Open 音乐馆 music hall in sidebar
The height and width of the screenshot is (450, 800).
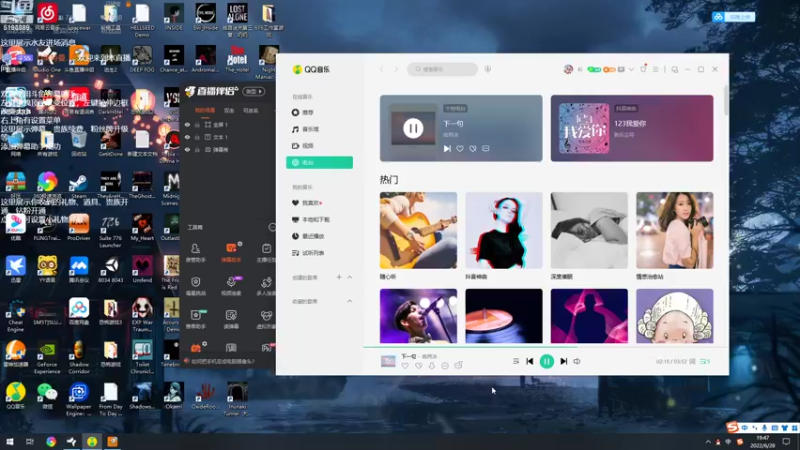(x=306, y=129)
